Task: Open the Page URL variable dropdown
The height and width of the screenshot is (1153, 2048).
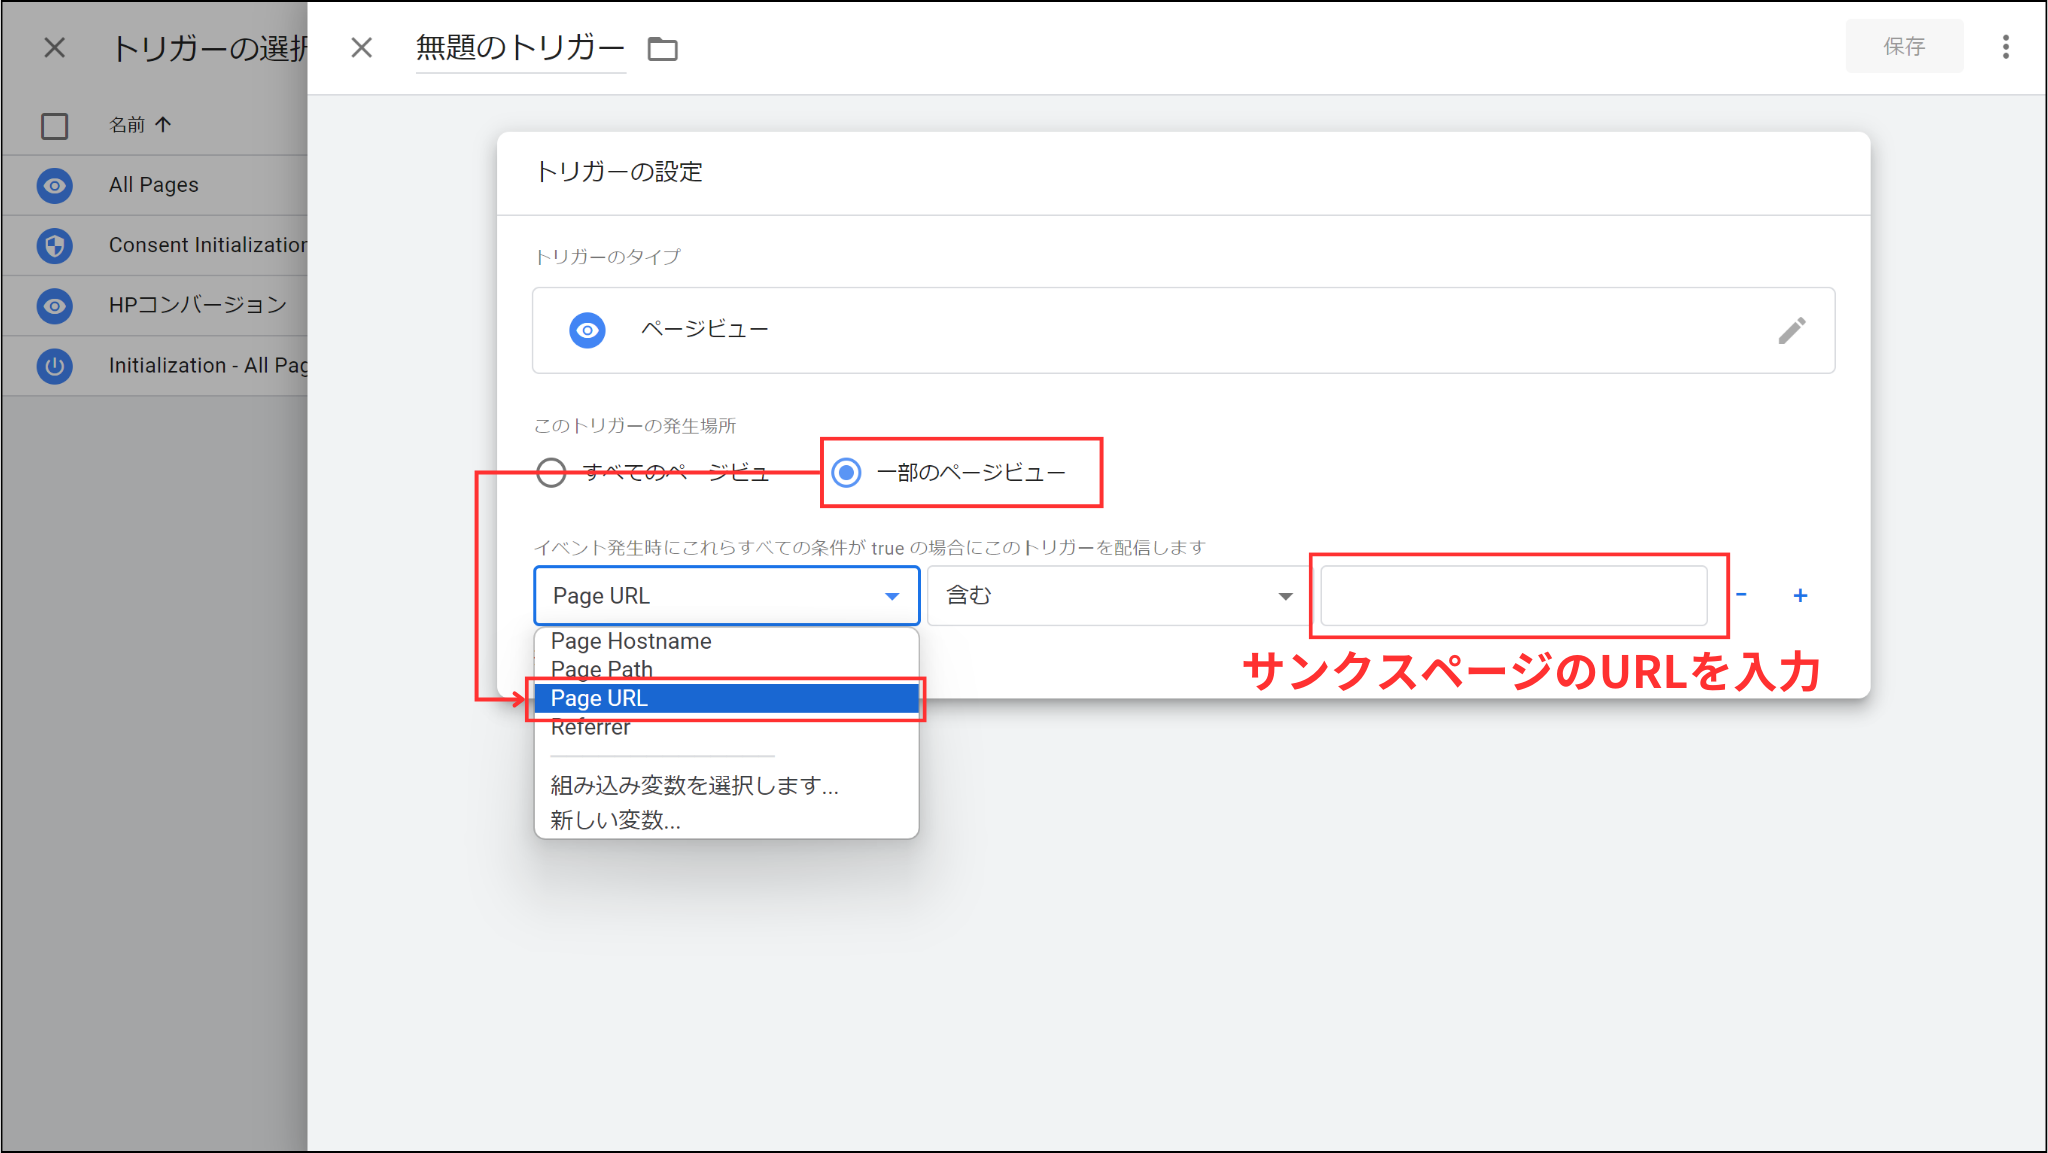Action: 727,596
